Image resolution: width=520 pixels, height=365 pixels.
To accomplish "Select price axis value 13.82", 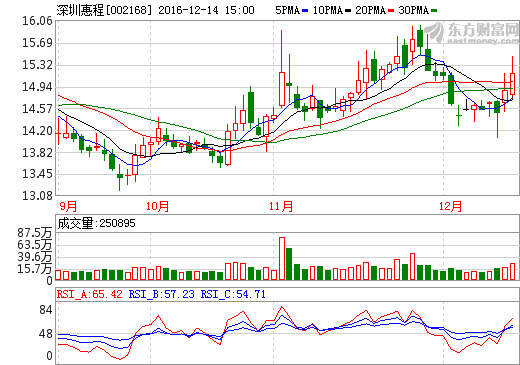I will [x=37, y=153].
